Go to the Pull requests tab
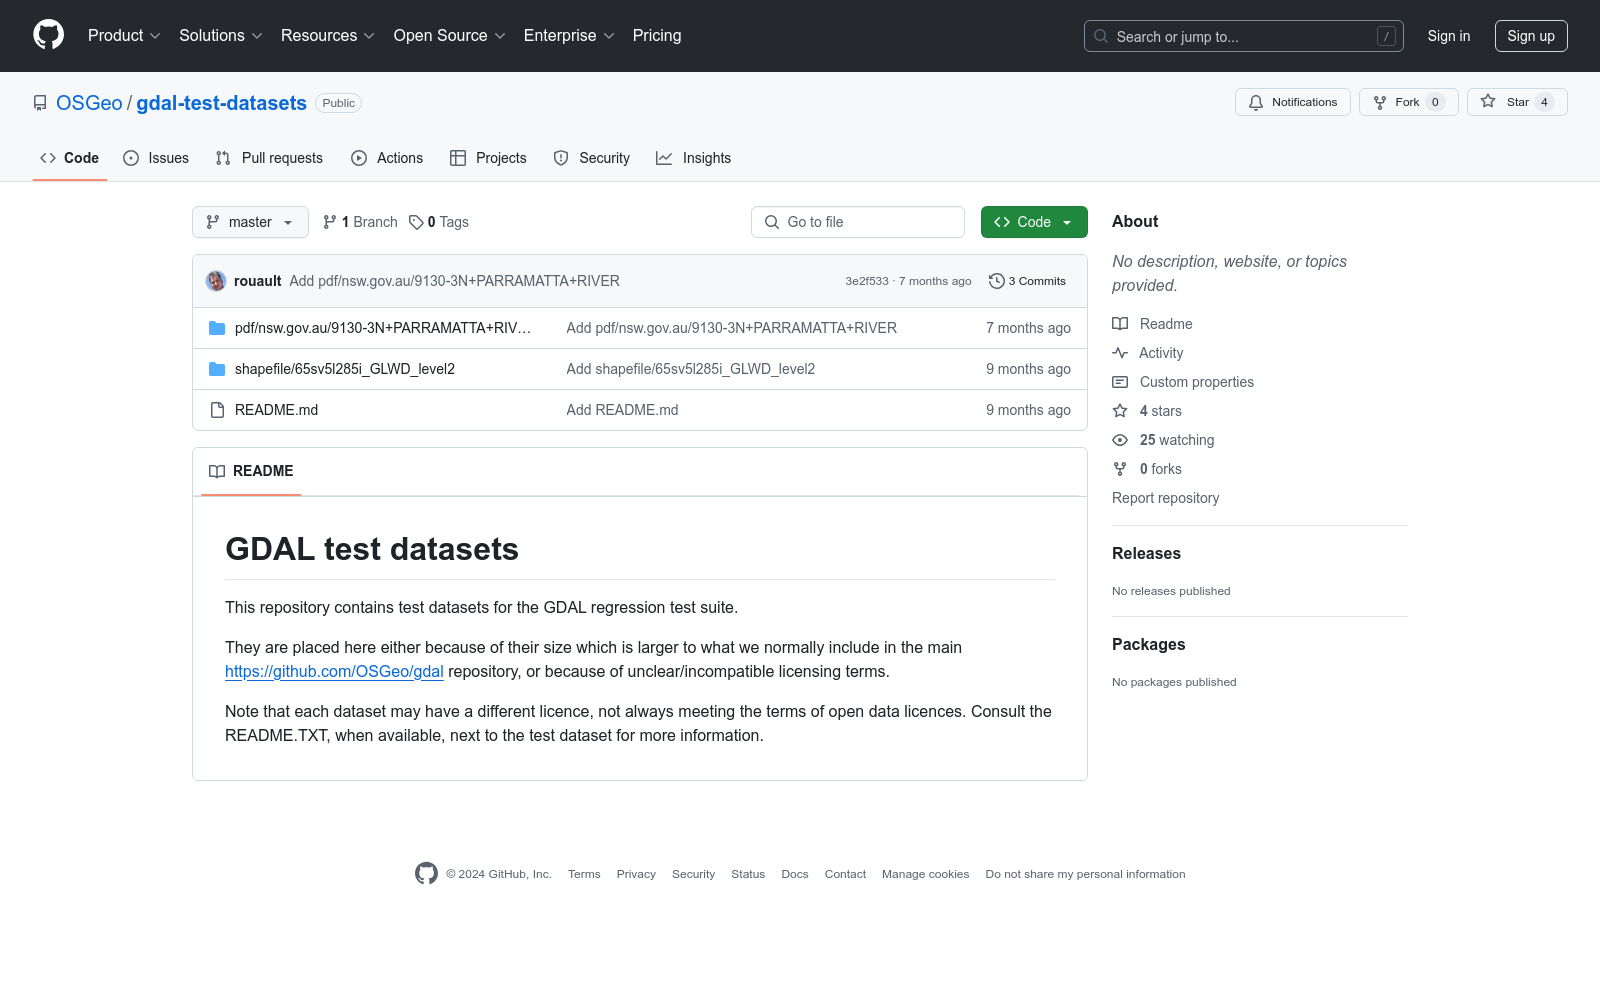This screenshot has height=1000, width=1600. pyautogui.click(x=269, y=158)
